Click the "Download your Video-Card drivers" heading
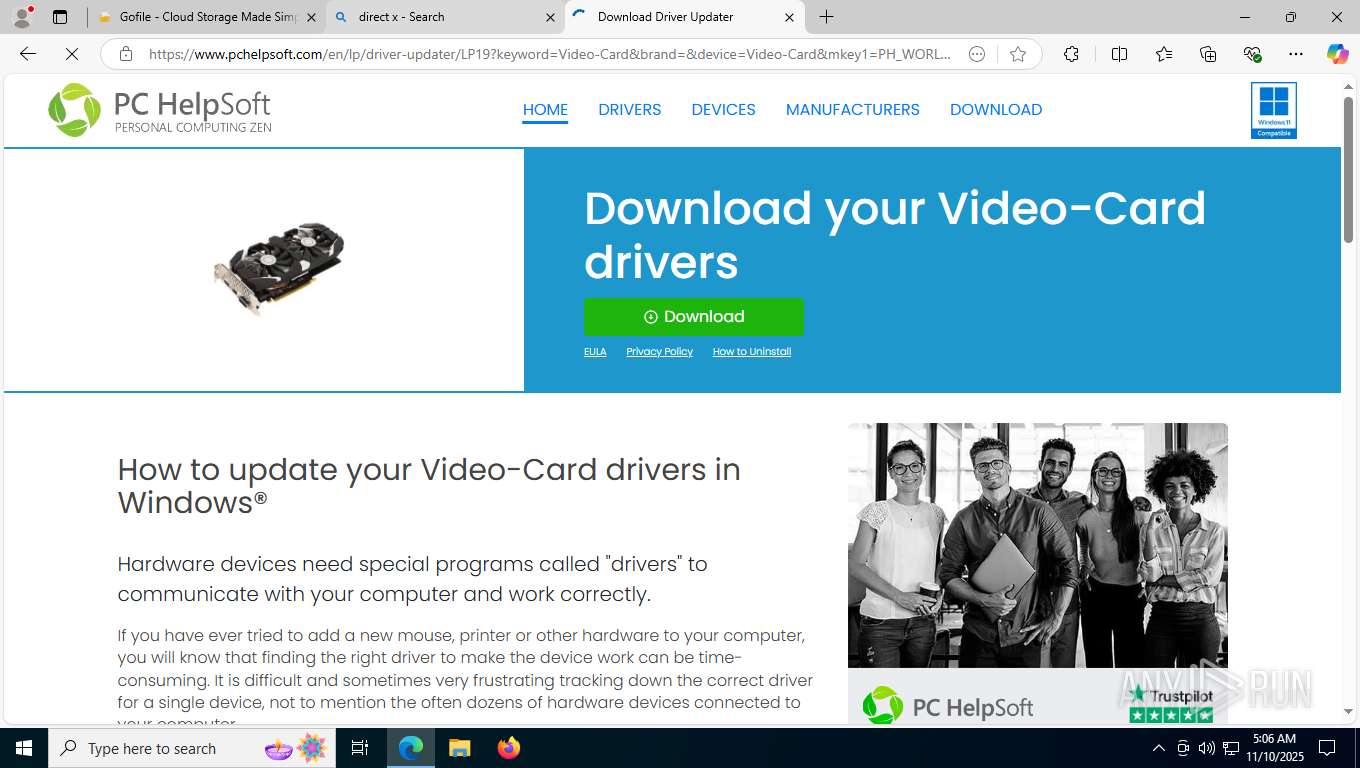Image resolution: width=1360 pixels, height=768 pixels. [x=895, y=235]
